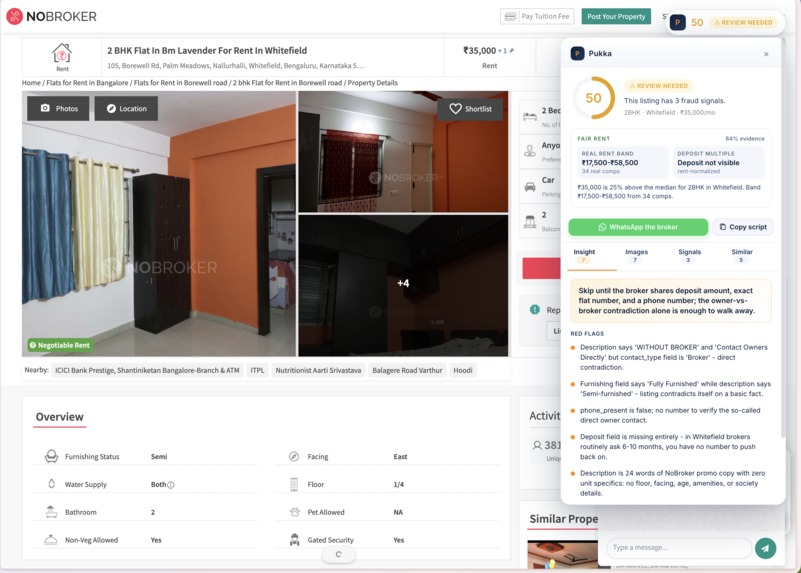Select nearby Nutritionist Aarti Srivastava chip

coord(318,370)
